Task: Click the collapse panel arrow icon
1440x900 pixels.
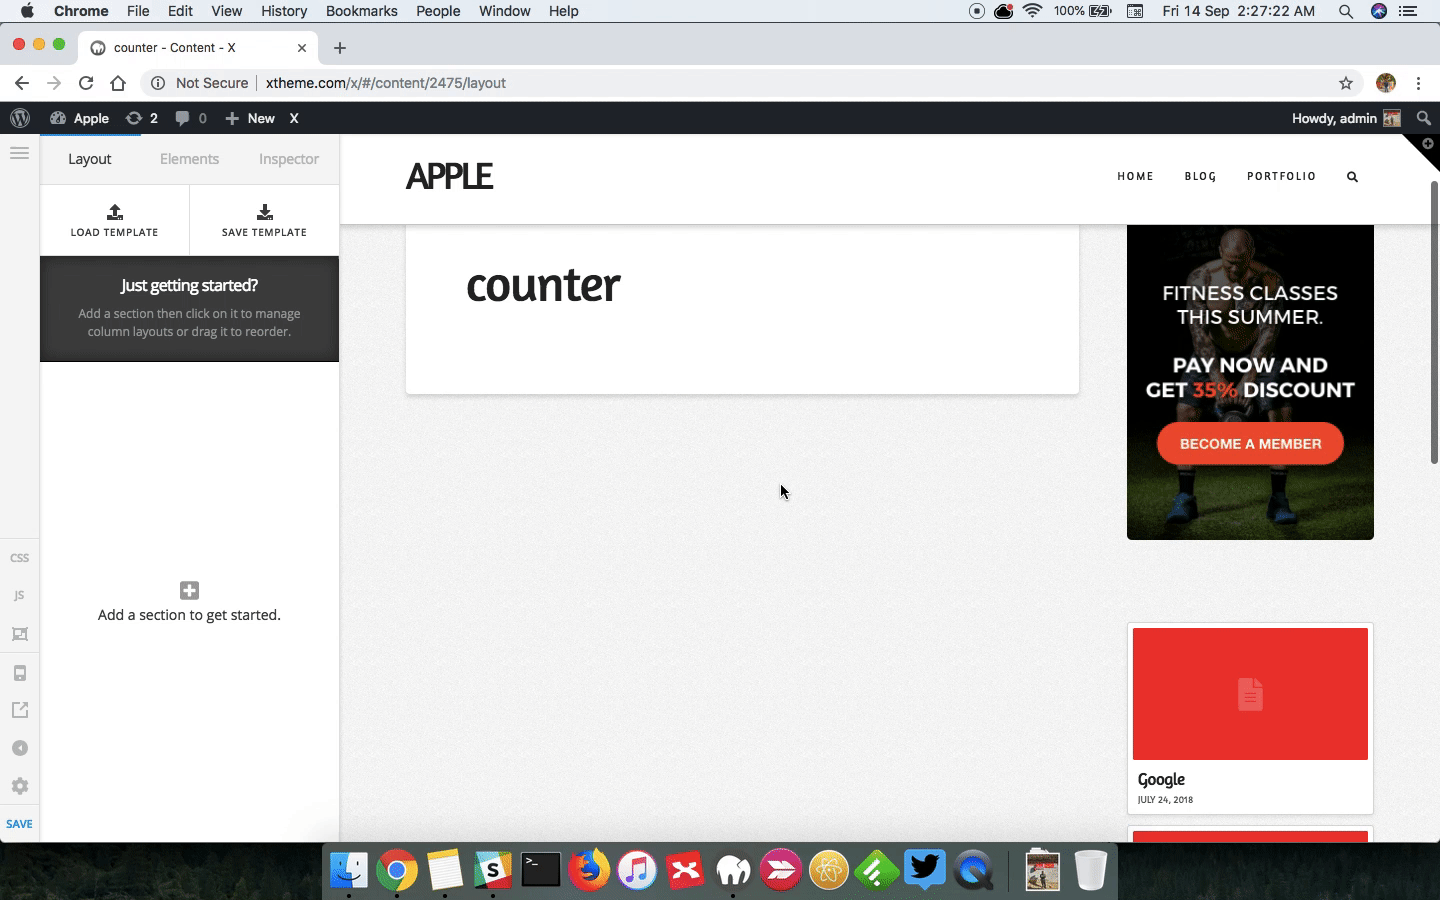Action: pyautogui.click(x=19, y=748)
